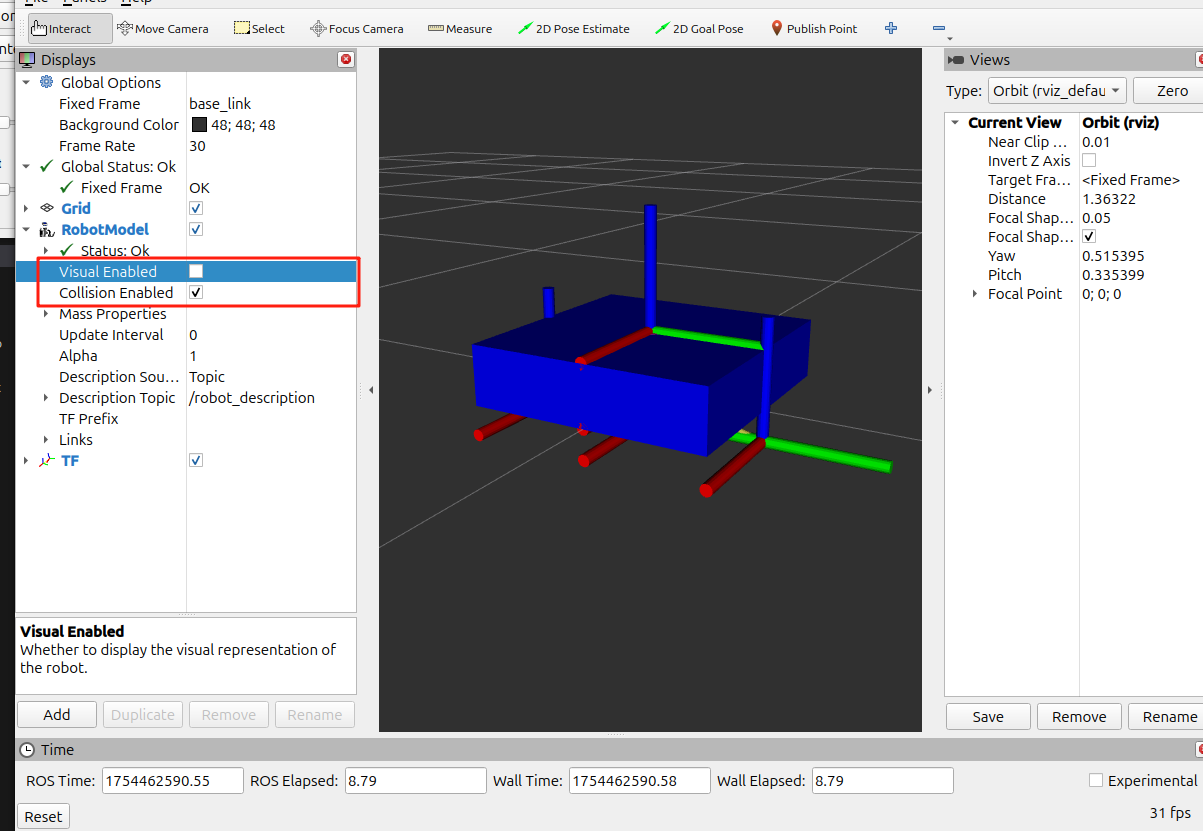Enable the Visual Enabled checkbox
Screen dimensions: 1203x831
(197, 271)
